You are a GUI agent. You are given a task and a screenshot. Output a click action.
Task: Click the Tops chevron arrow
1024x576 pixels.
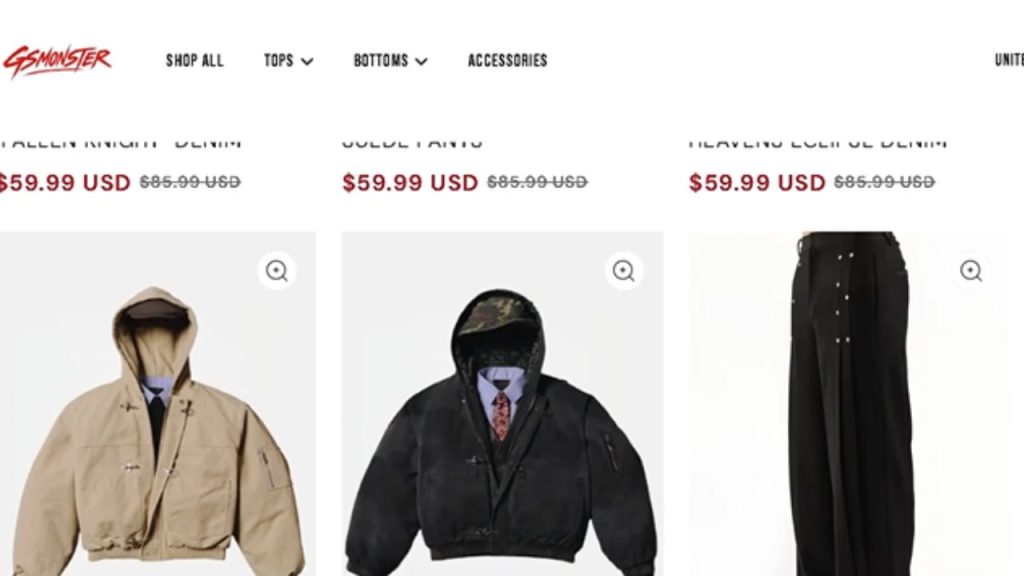[x=307, y=61]
